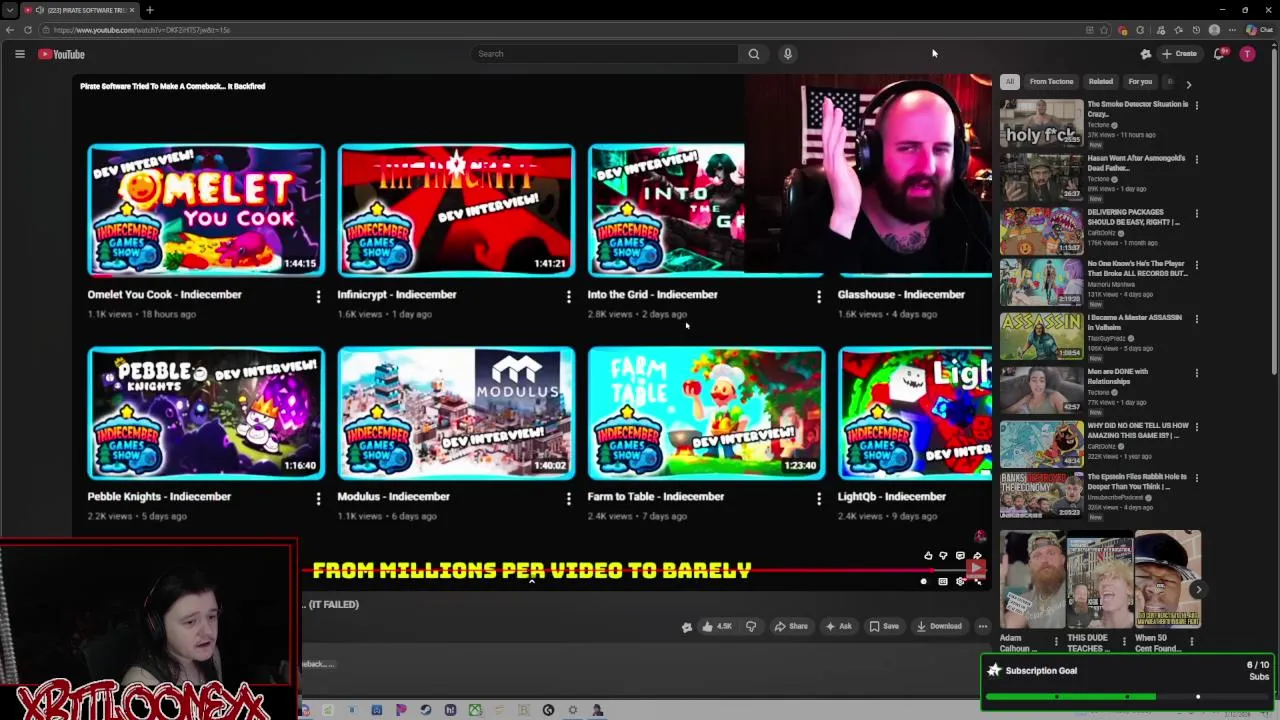Viewport: 1280px width, 720px height.
Task: Click the in-player thumbs-up icon
Action: pos(928,556)
